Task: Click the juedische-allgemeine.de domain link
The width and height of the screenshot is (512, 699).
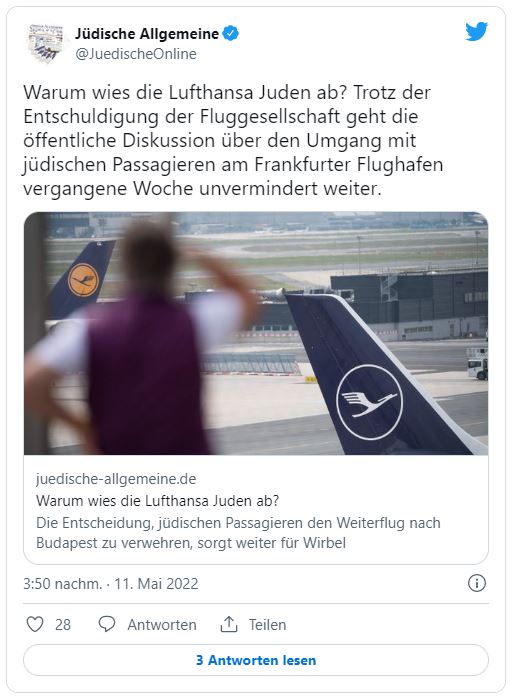Action: click(116, 479)
